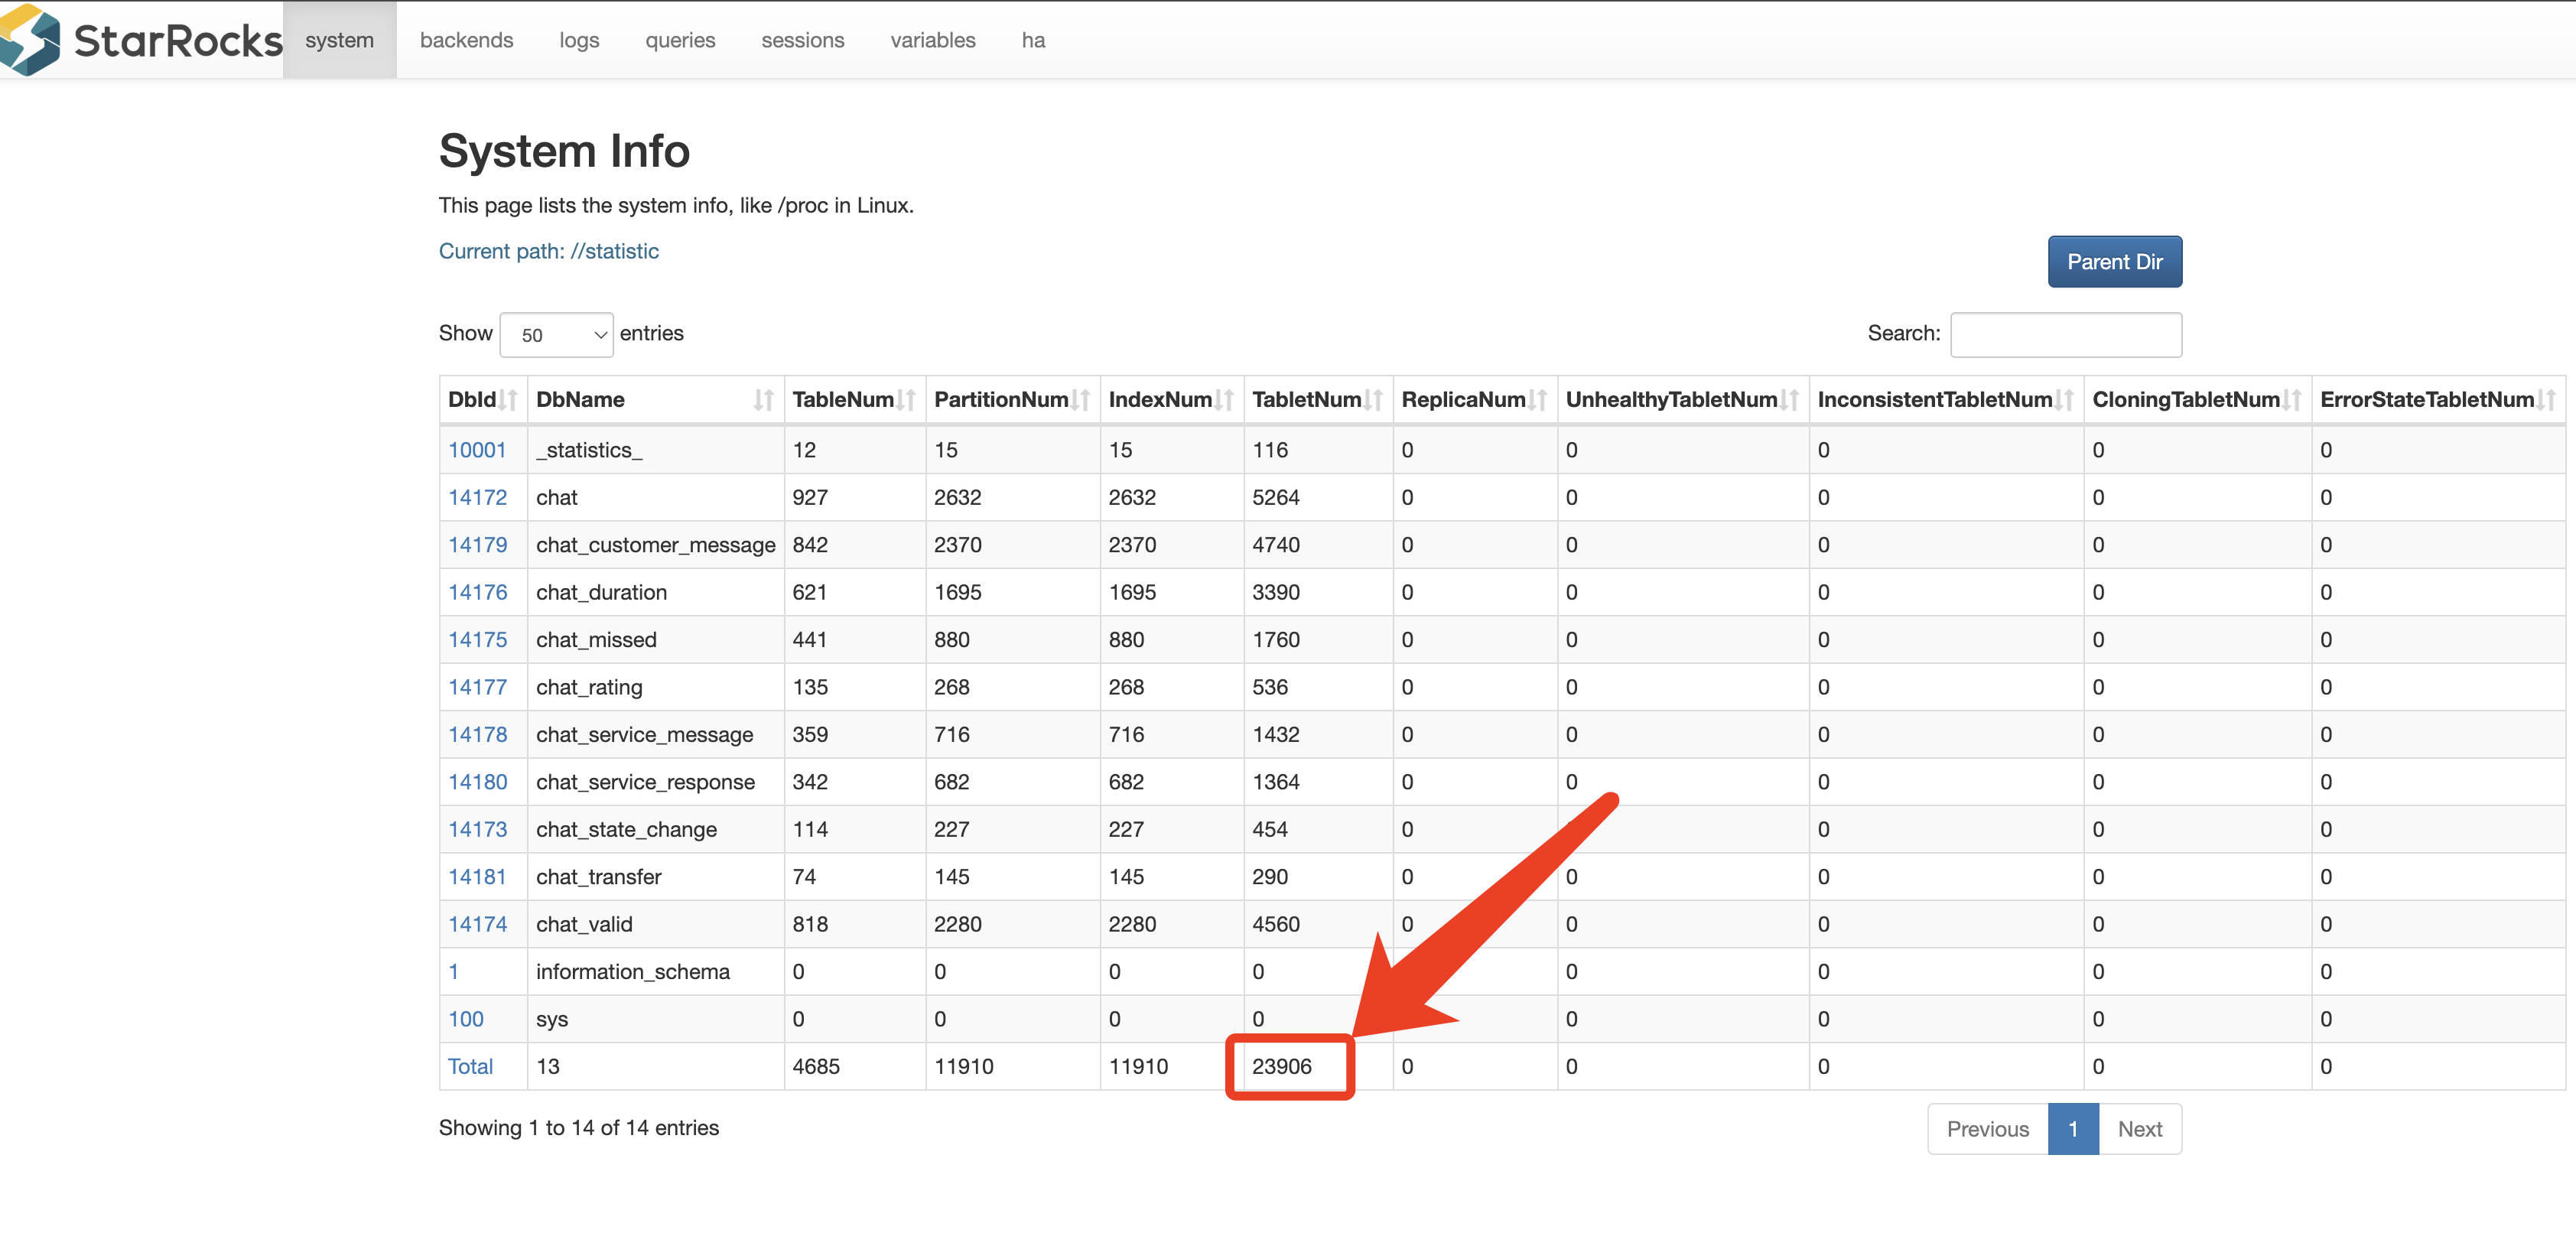This screenshot has height=1233, width=2576.
Task: Sort by TabletNum column sort icon
Action: tap(1373, 400)
